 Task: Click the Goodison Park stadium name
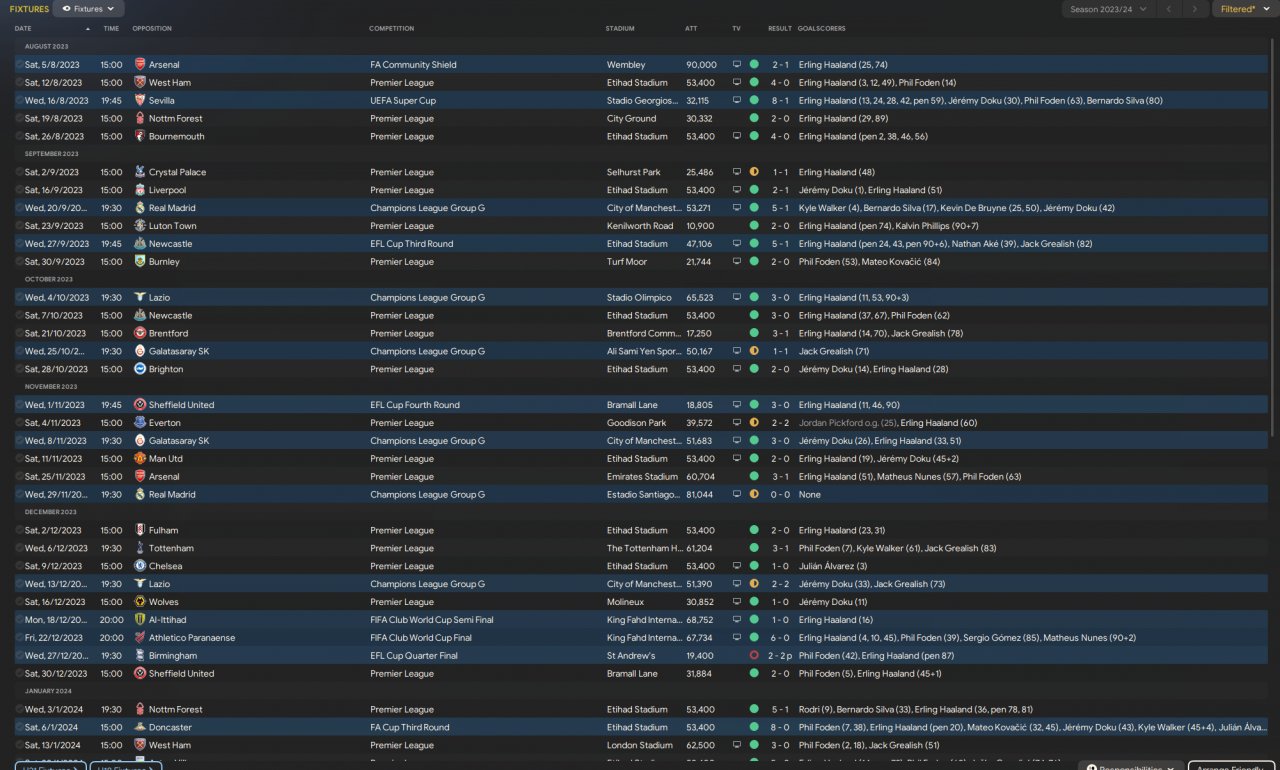pos(636,423)
